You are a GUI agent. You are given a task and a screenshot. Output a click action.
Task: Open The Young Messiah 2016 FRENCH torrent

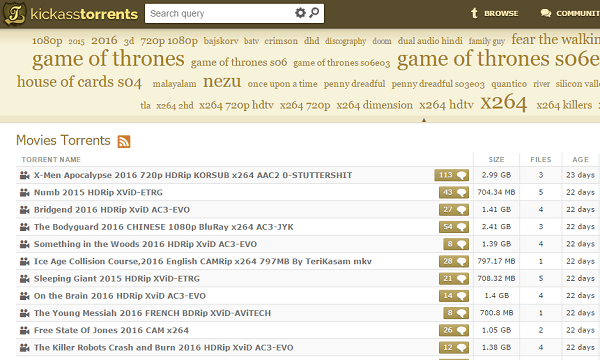[152, 313]
